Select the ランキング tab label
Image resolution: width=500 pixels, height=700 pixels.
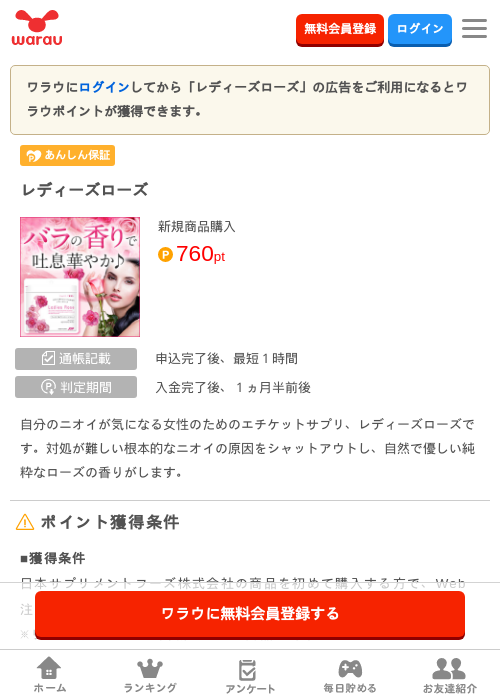coord(150,688)
